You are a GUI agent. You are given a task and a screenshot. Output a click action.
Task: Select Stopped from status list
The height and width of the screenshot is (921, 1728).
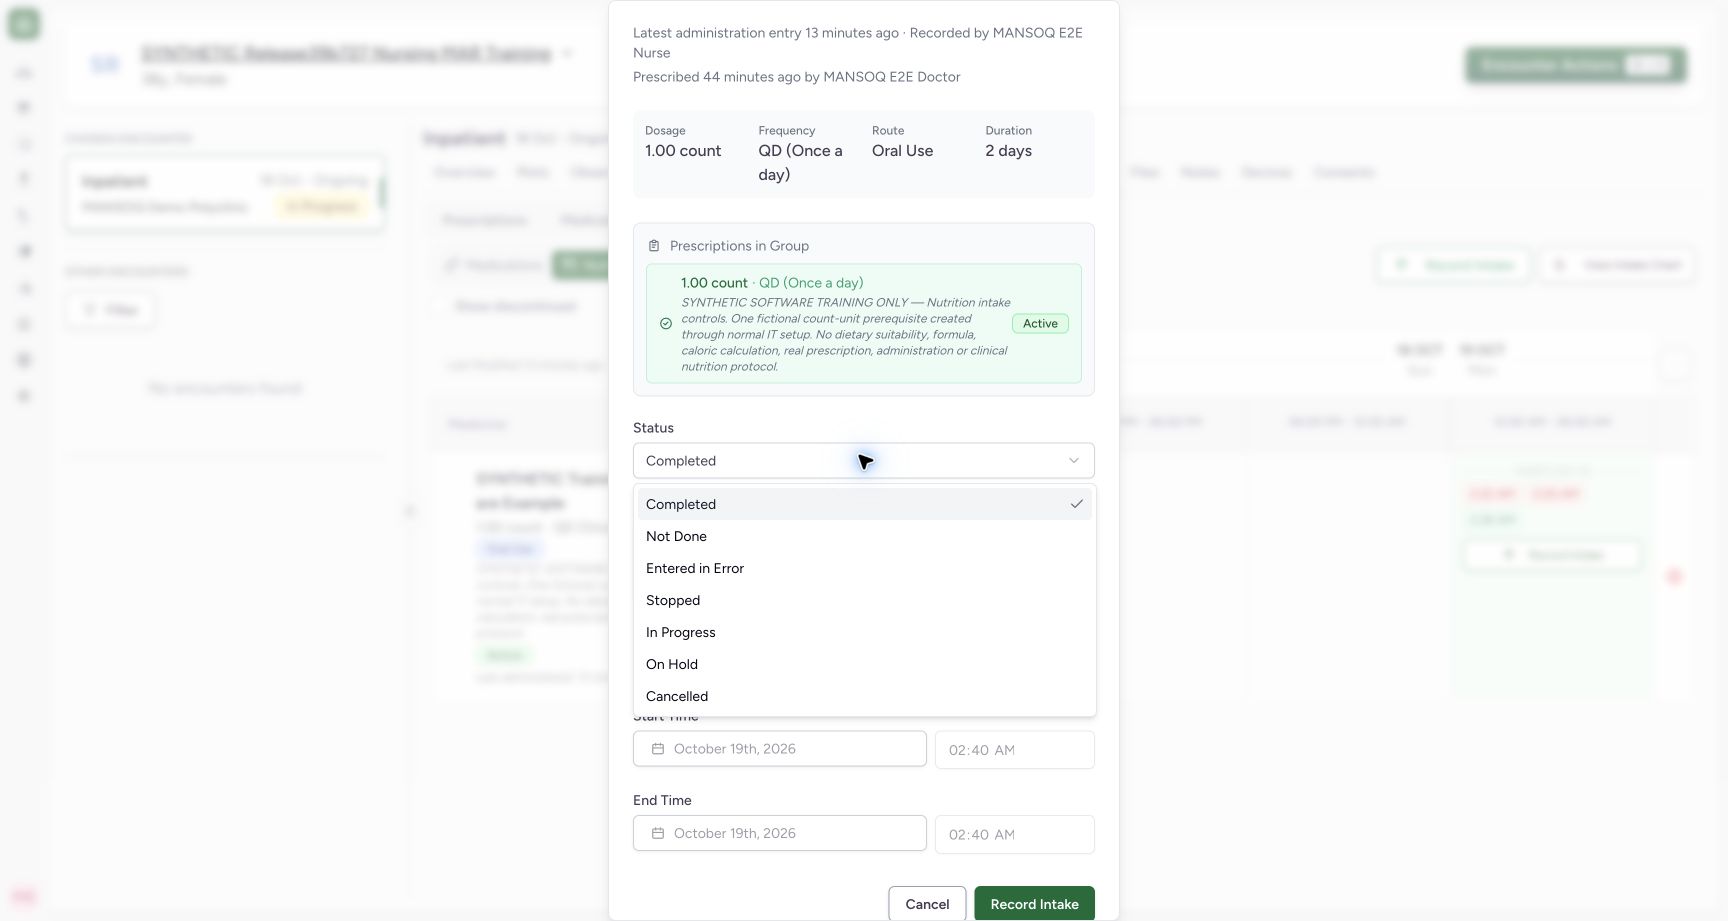click(864, 600)
